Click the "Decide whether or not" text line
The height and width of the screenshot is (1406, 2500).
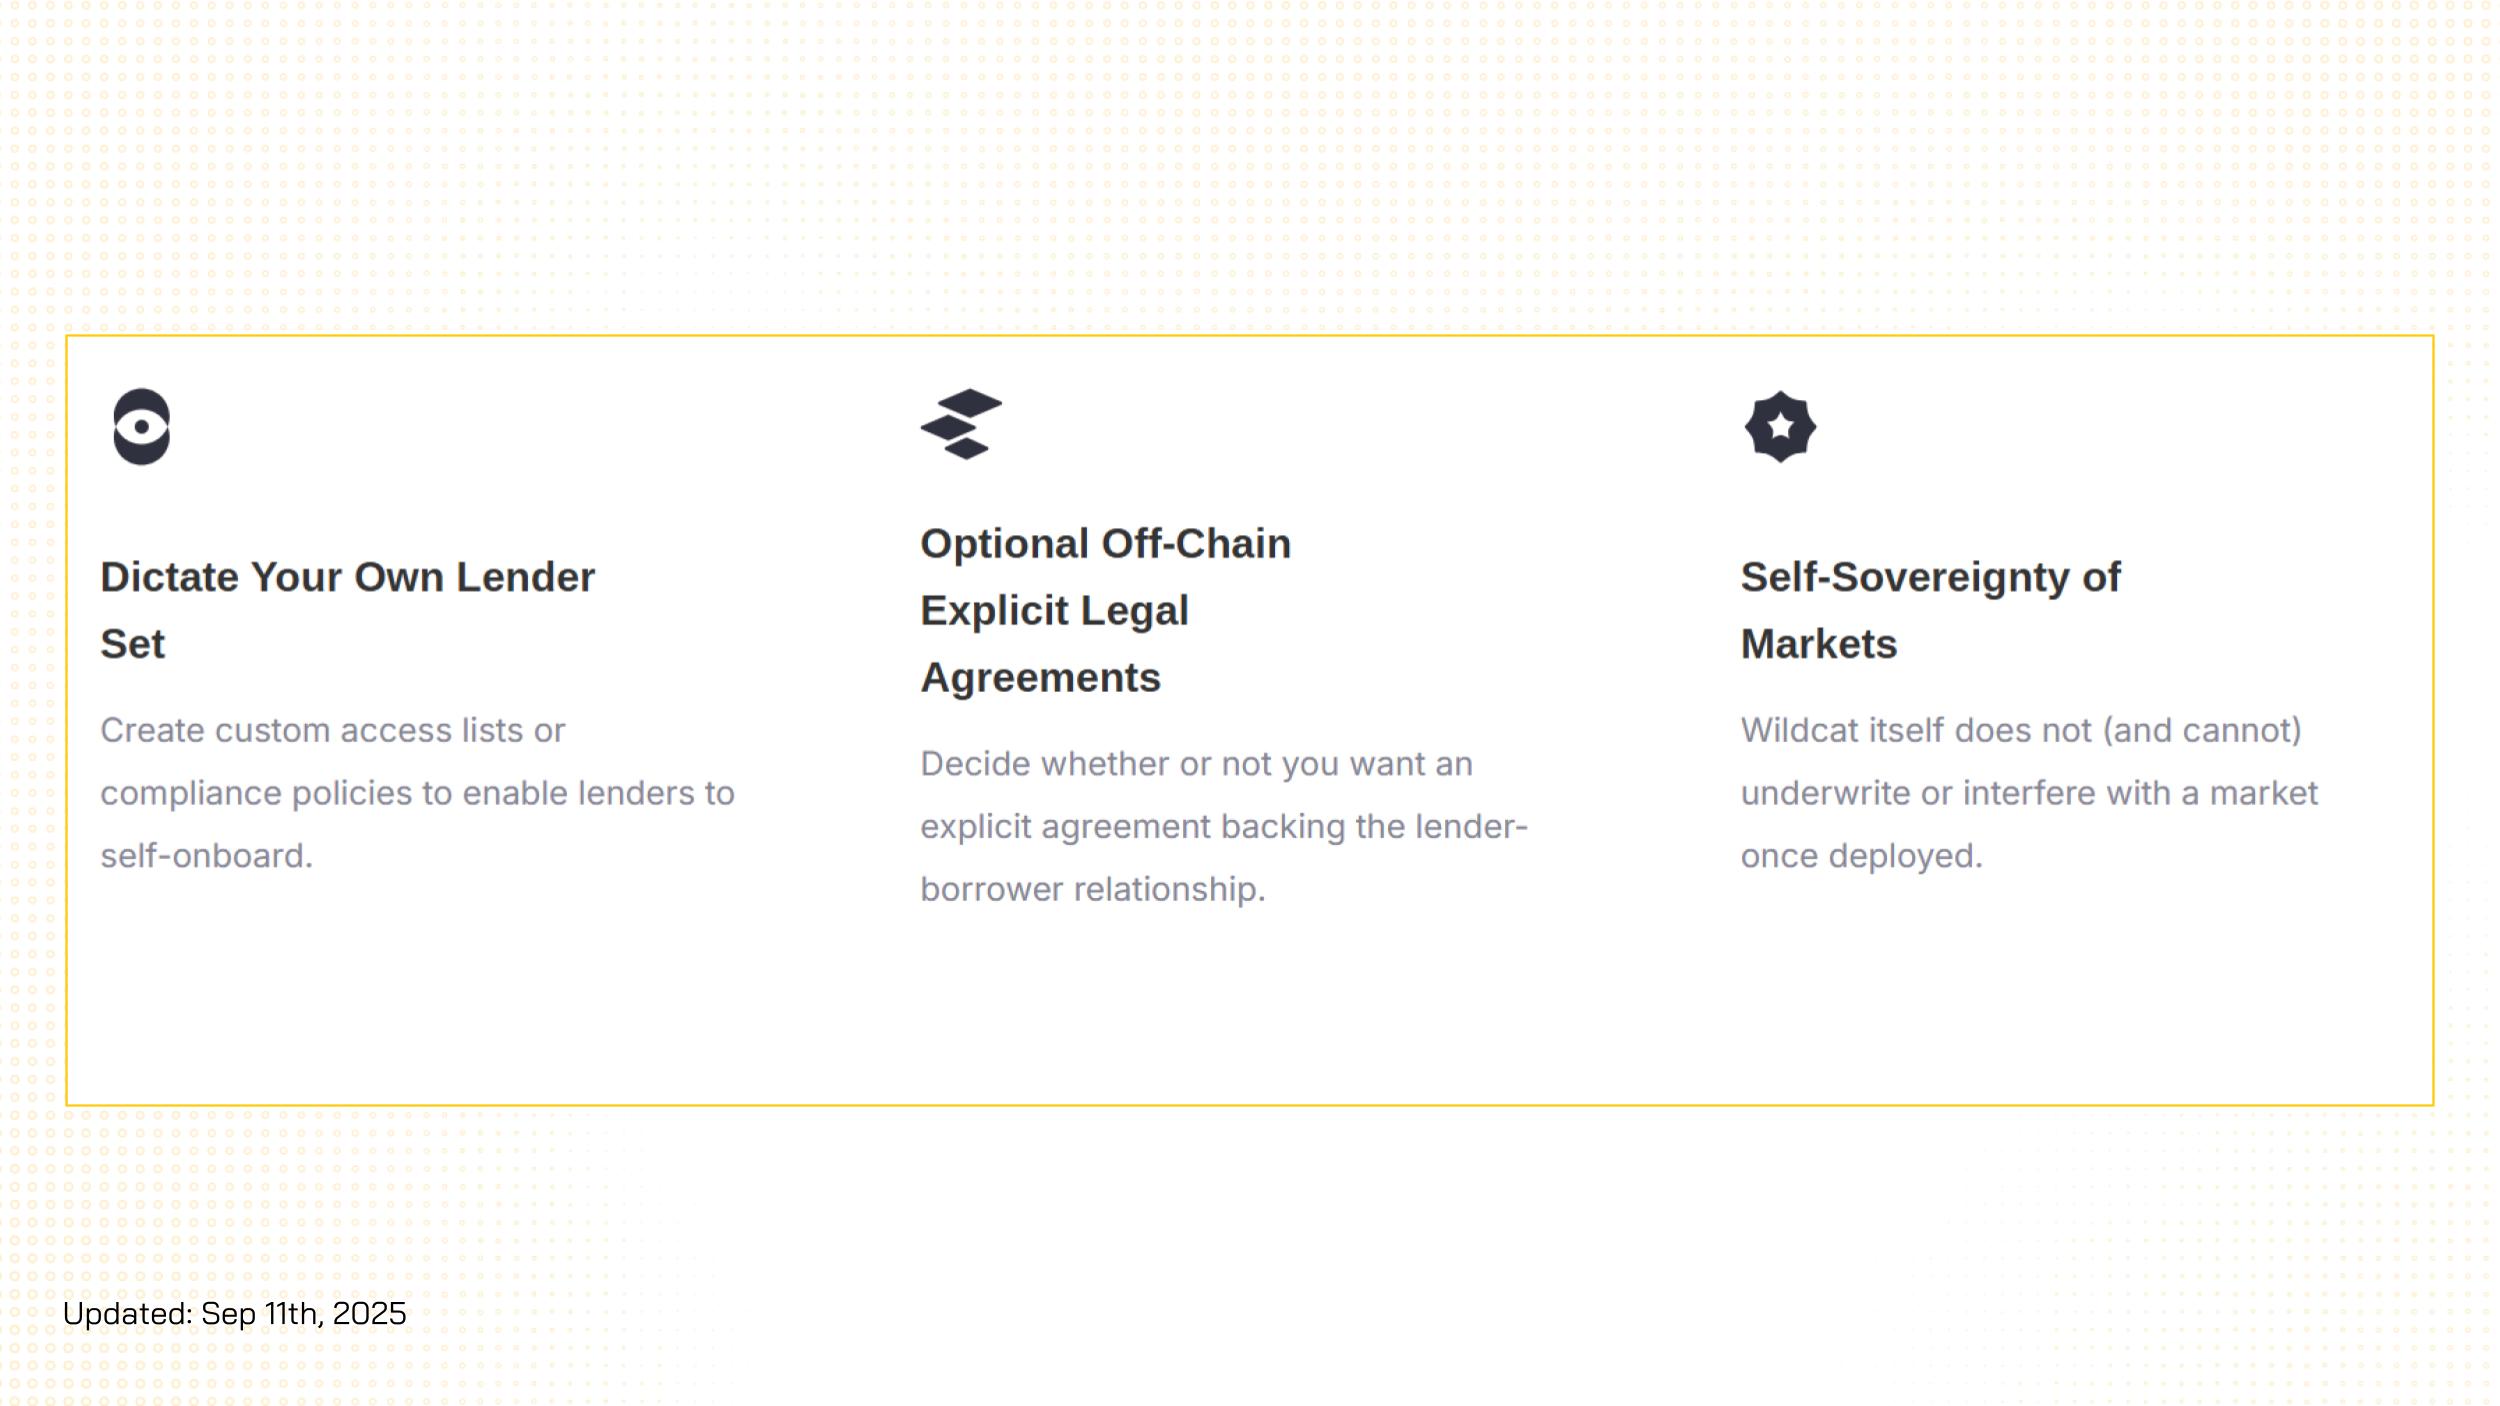click(x=1195, y=764)
